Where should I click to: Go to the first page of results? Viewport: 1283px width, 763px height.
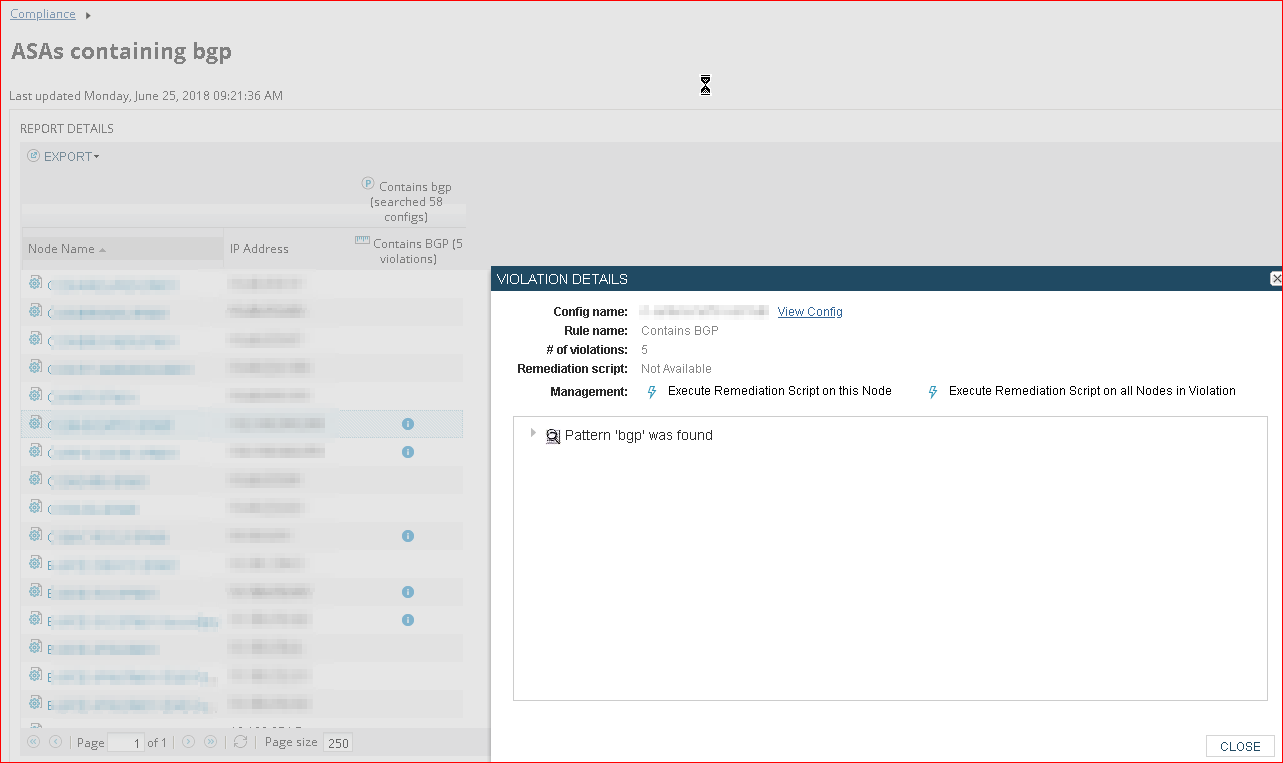34,742
